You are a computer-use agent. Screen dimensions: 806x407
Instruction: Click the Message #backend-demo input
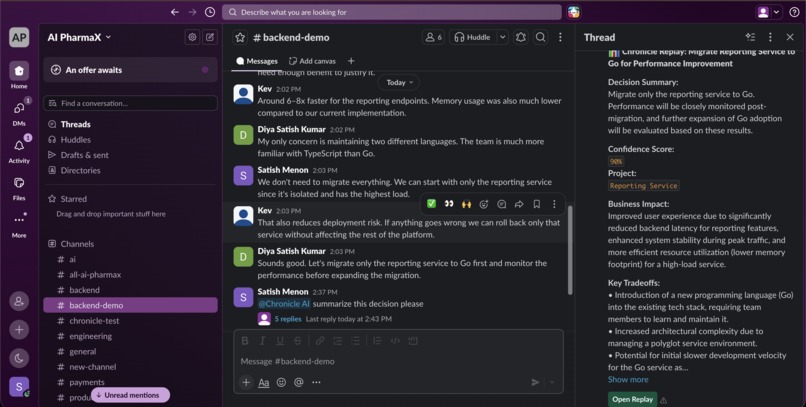pyautogui.click(x=398, y=361)
